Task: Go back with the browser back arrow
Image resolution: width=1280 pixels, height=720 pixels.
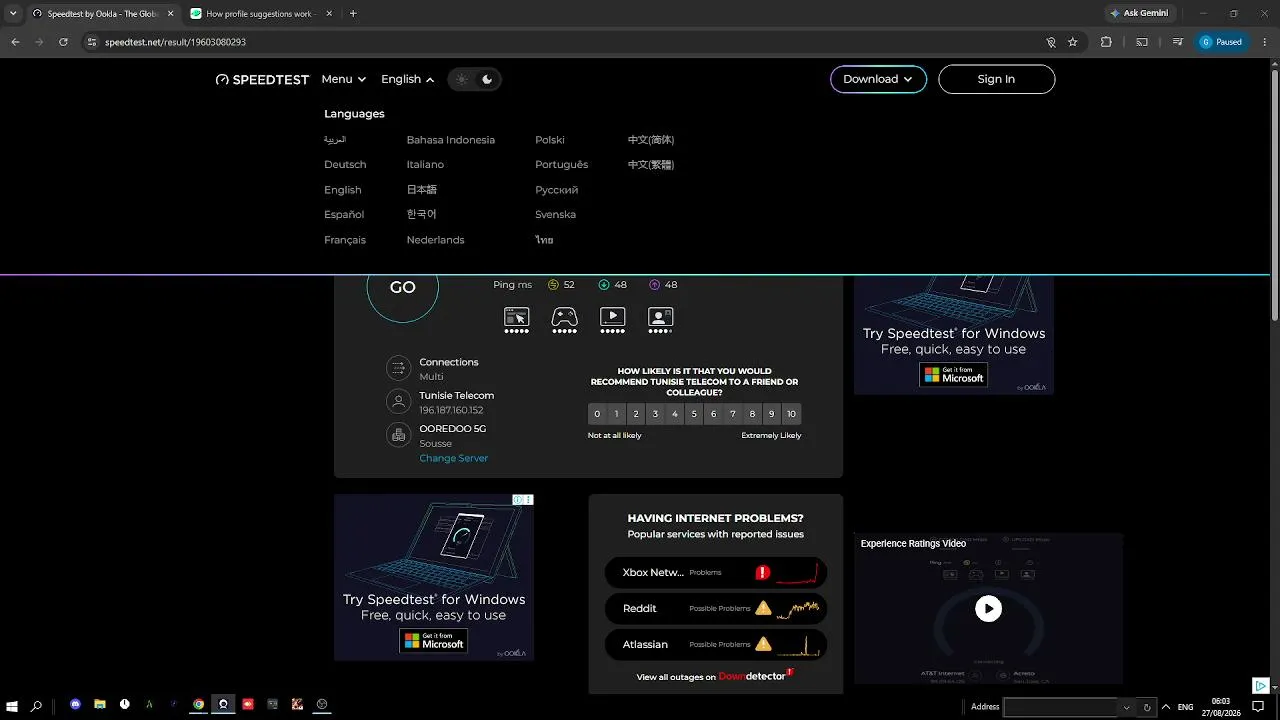Action: (x=15, y=42)
